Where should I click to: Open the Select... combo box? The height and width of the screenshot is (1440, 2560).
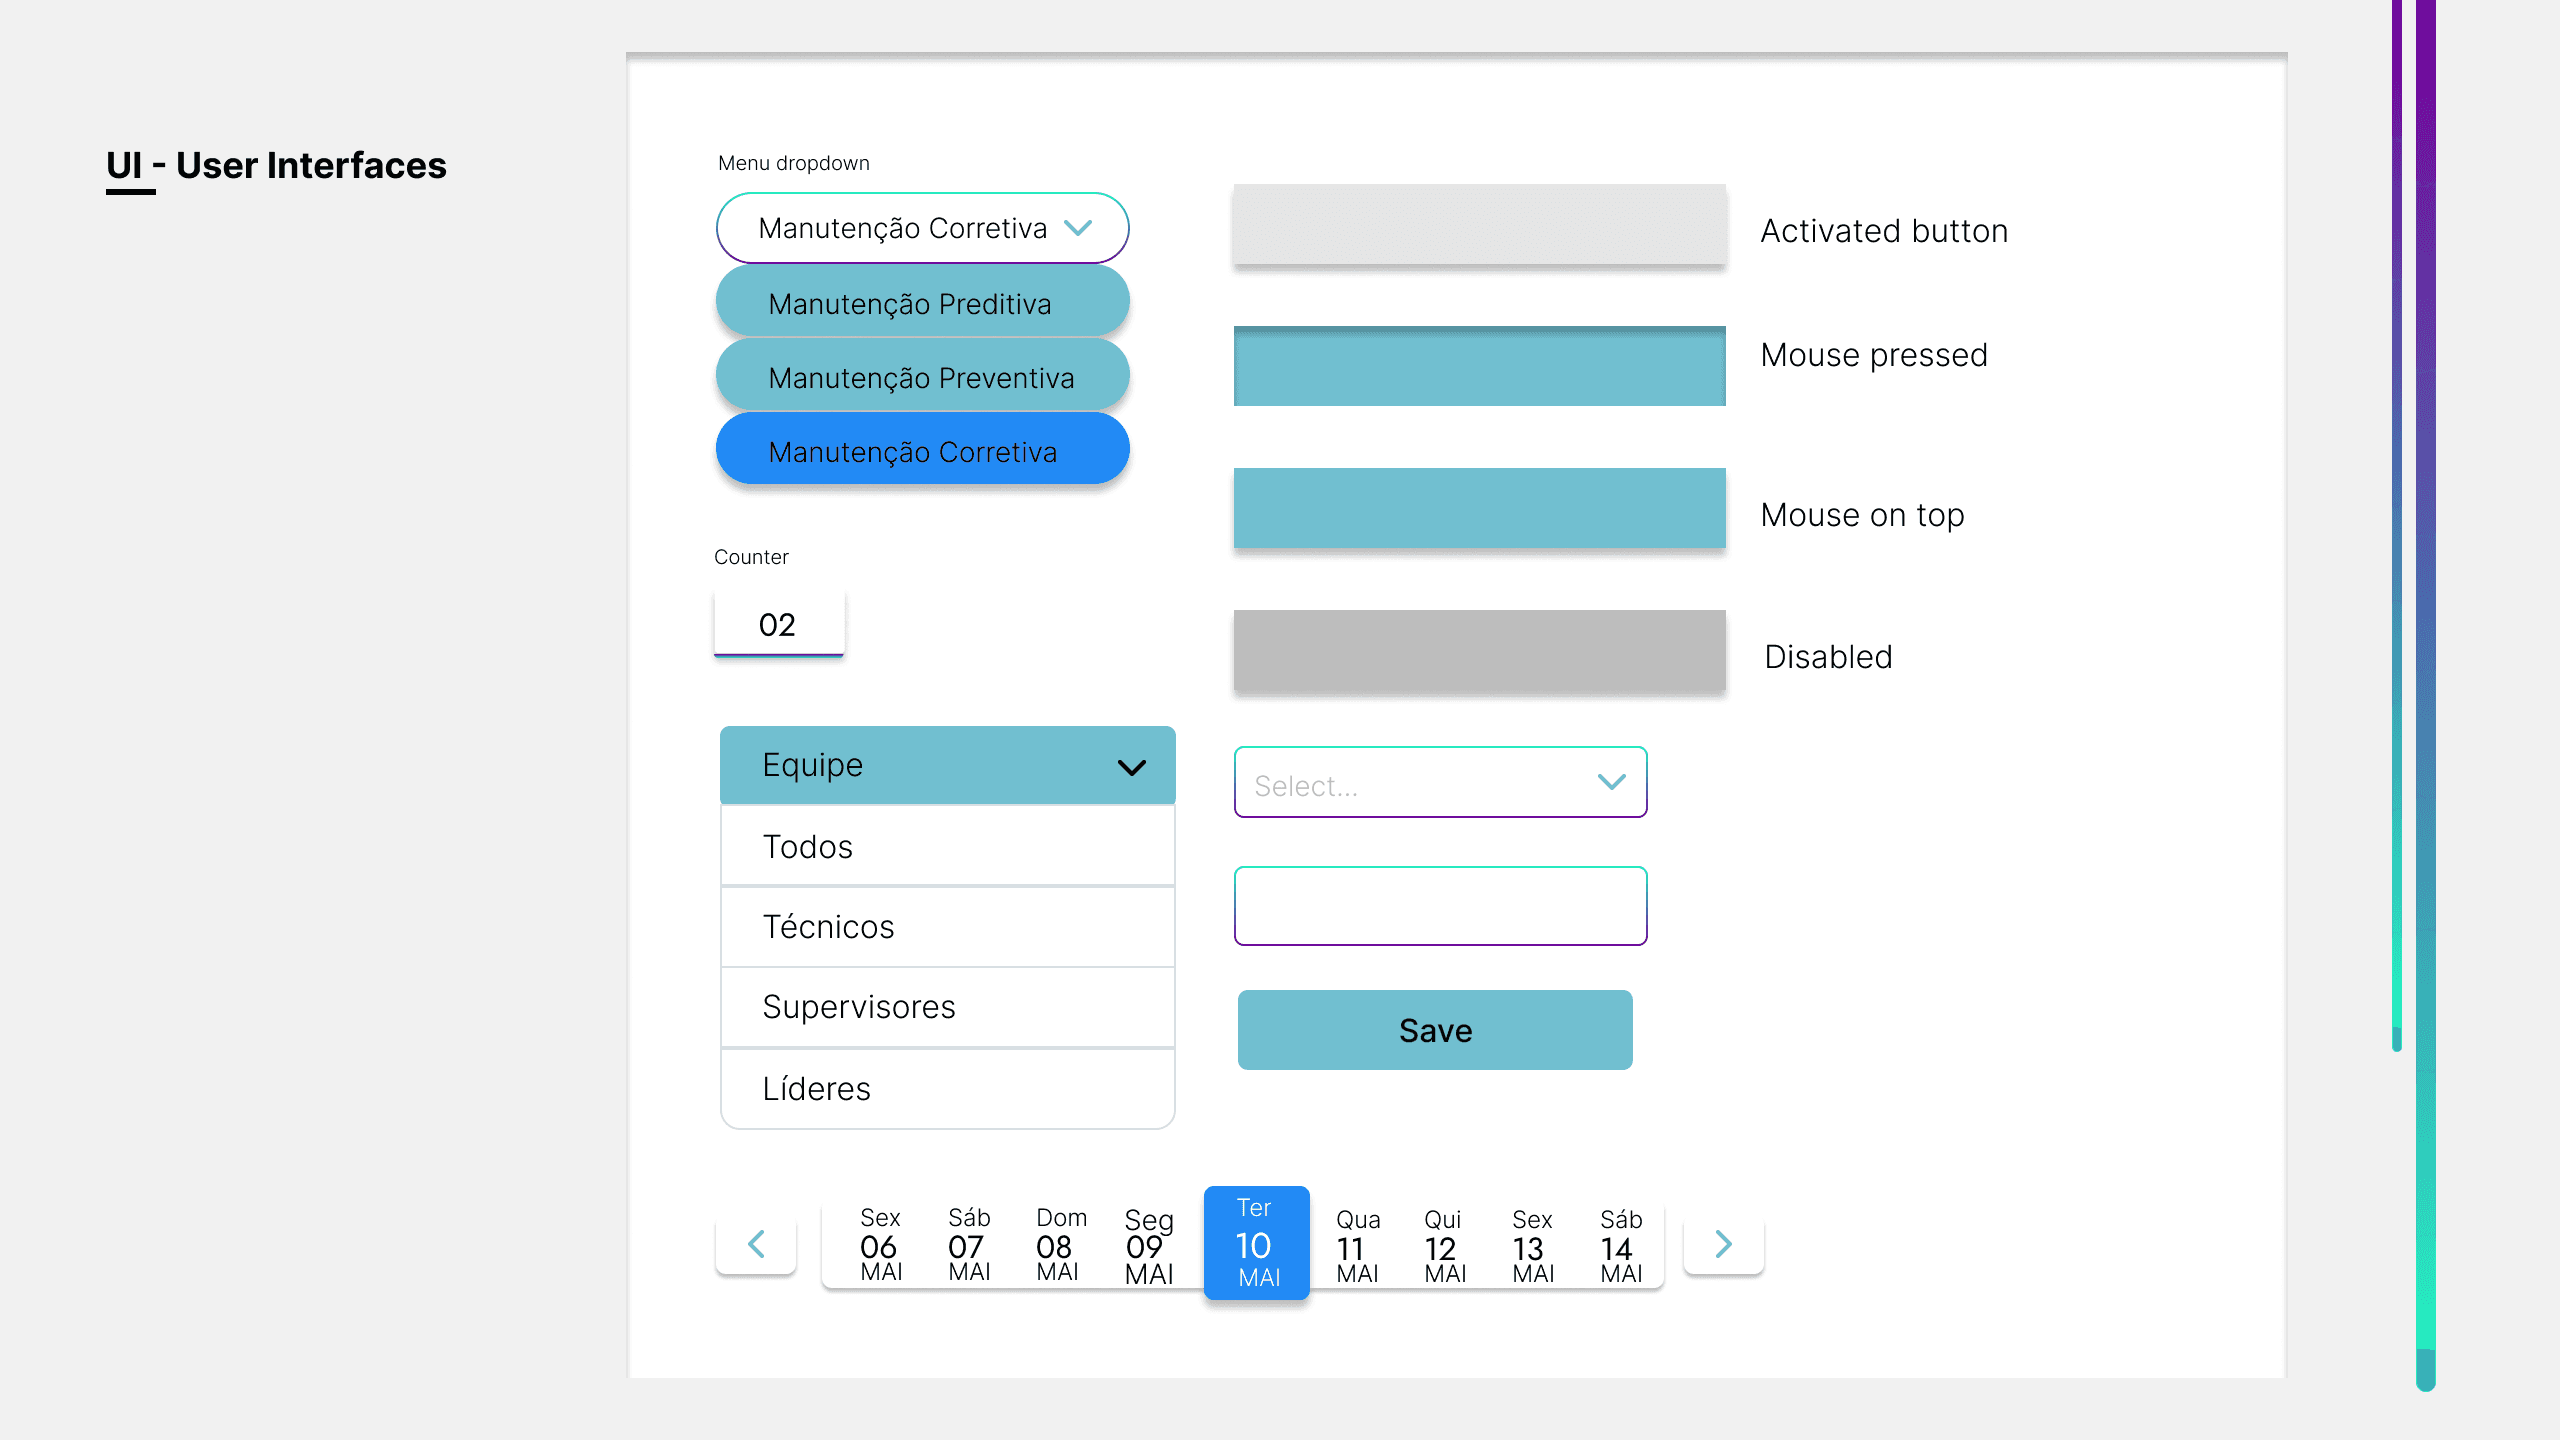[x=1440, y=783]
